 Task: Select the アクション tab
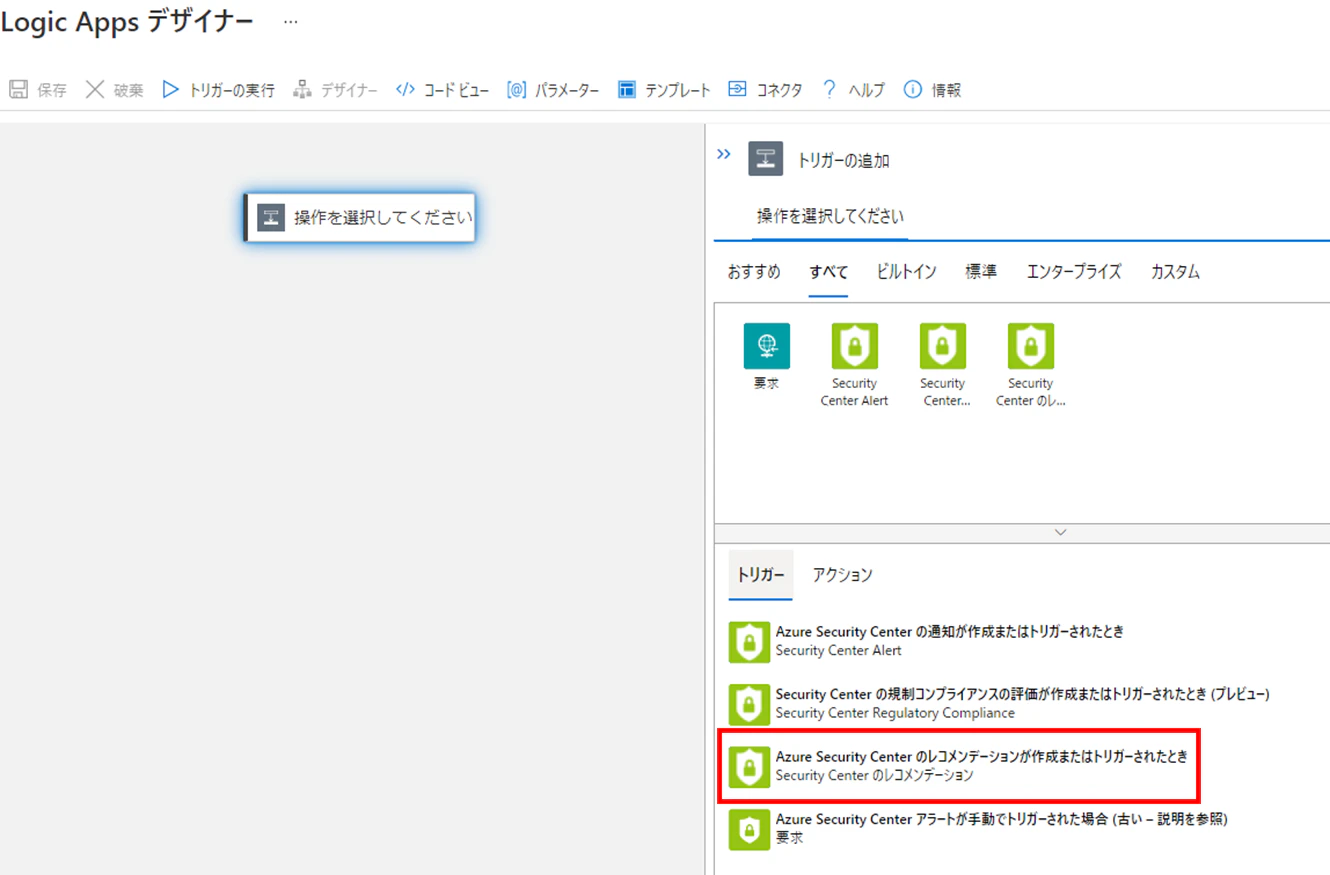842,575
